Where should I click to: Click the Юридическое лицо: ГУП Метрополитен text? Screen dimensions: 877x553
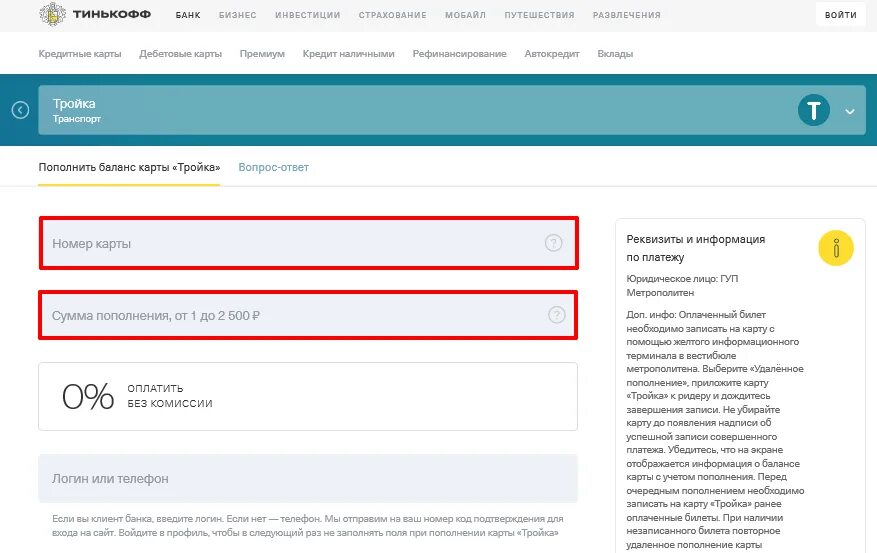click(682, 285)
